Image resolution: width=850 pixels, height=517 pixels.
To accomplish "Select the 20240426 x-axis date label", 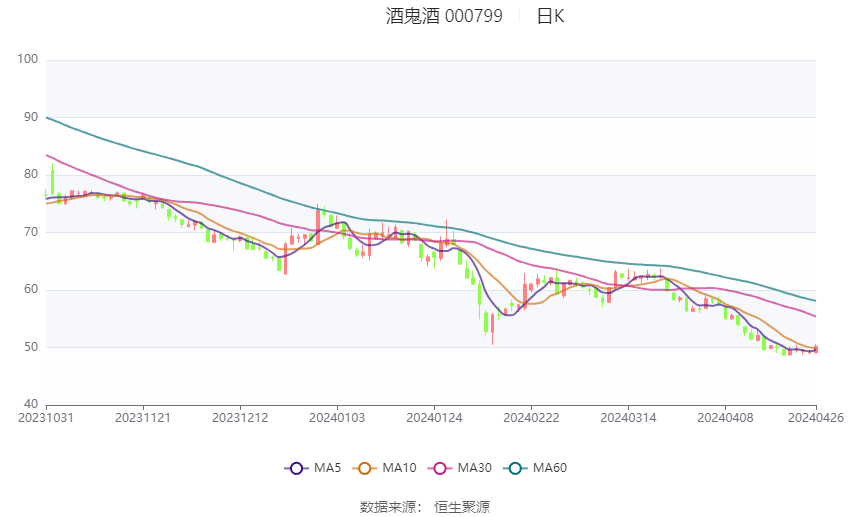I will (x=816, y=418).
